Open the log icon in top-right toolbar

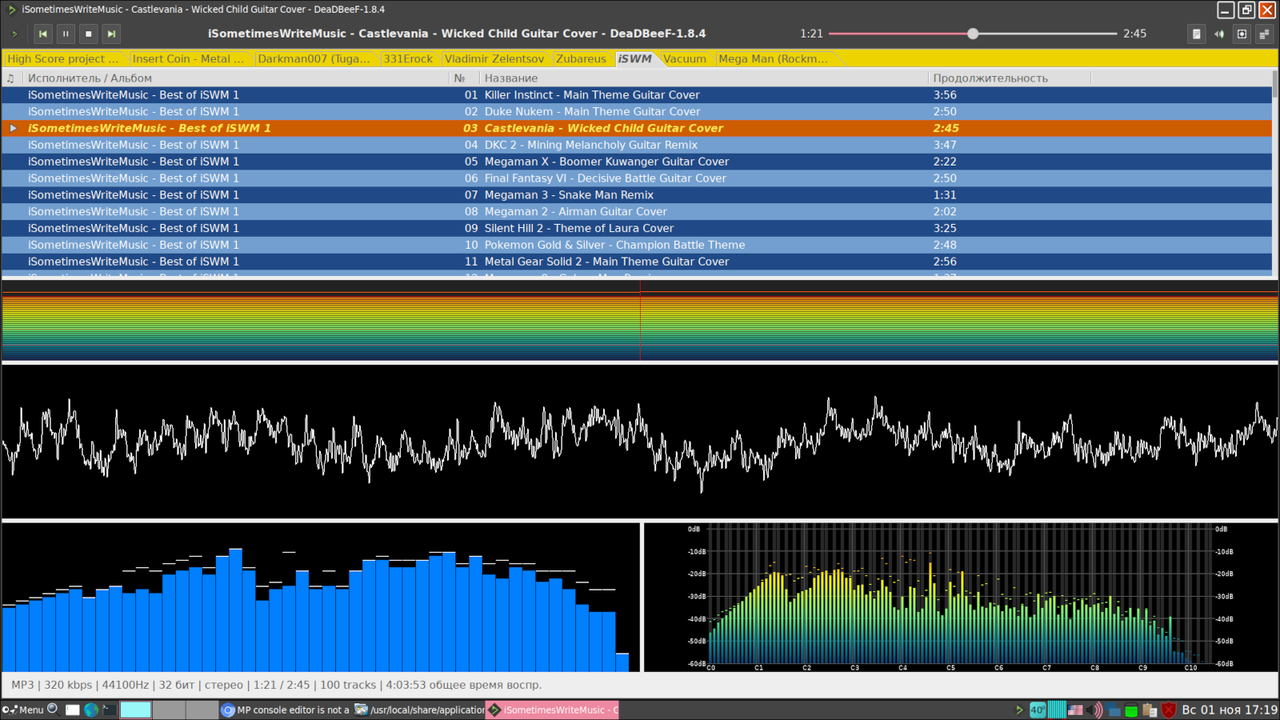pyautogui.click(x=1196, y=33)
